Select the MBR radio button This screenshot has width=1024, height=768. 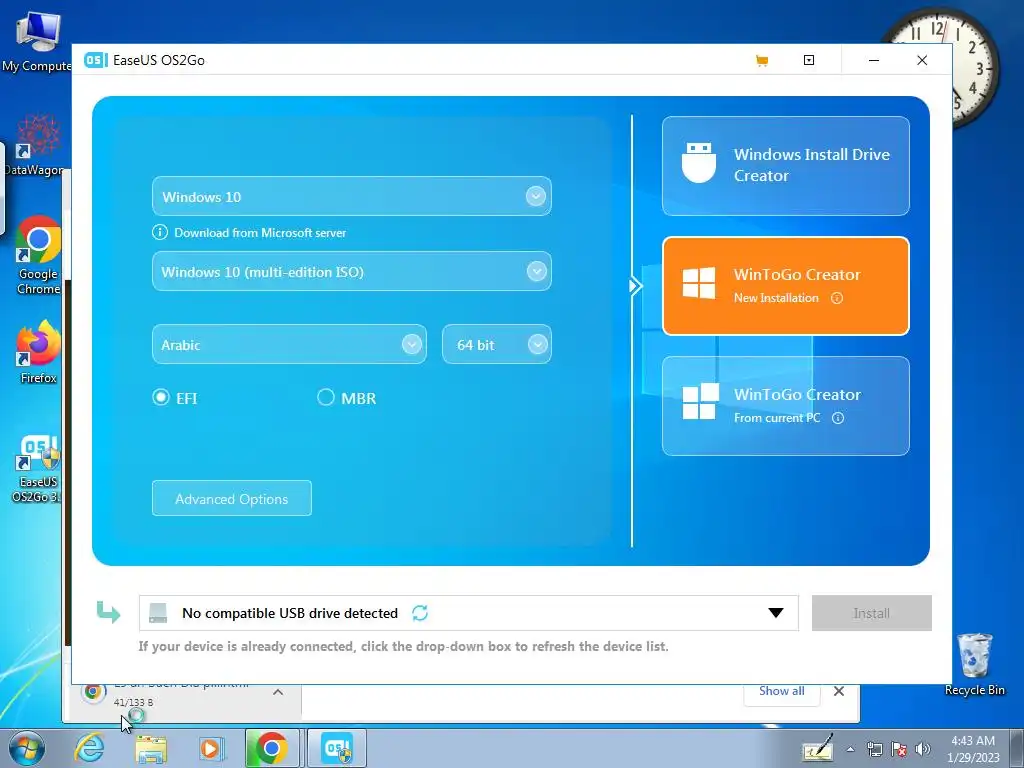click(x=325, y=397)
